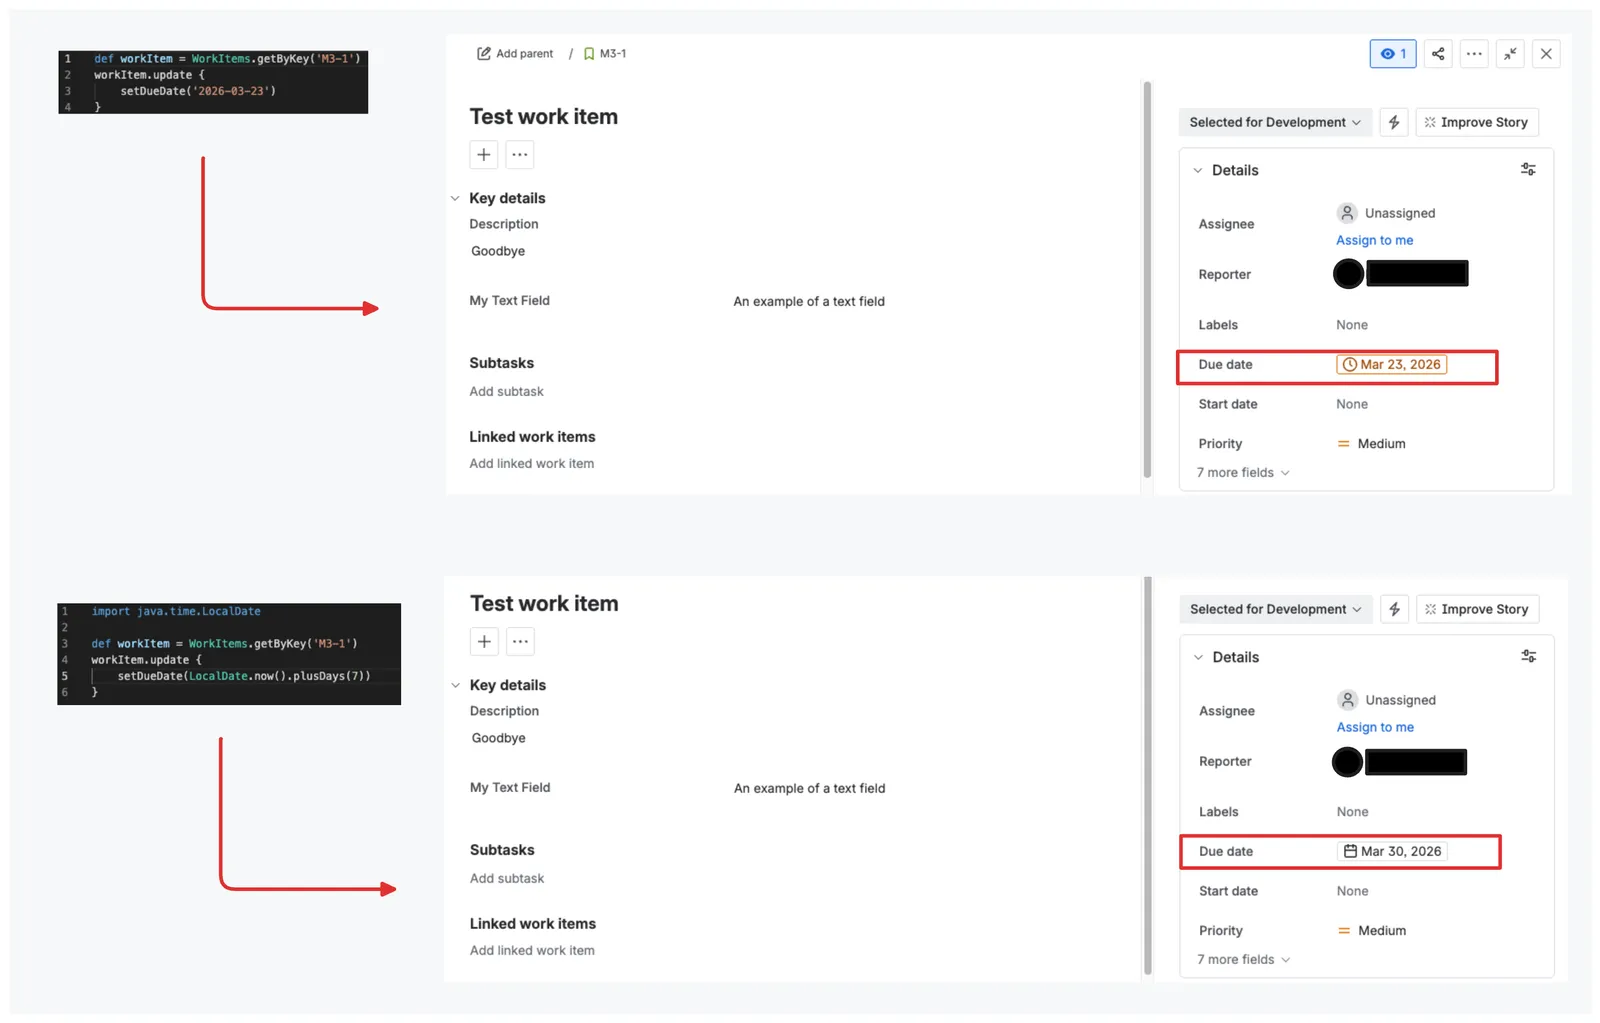Screen dimensions: 1600x1023
Task: Open the ellipsis beside the plus in the lower item
Action: point(520,642)
